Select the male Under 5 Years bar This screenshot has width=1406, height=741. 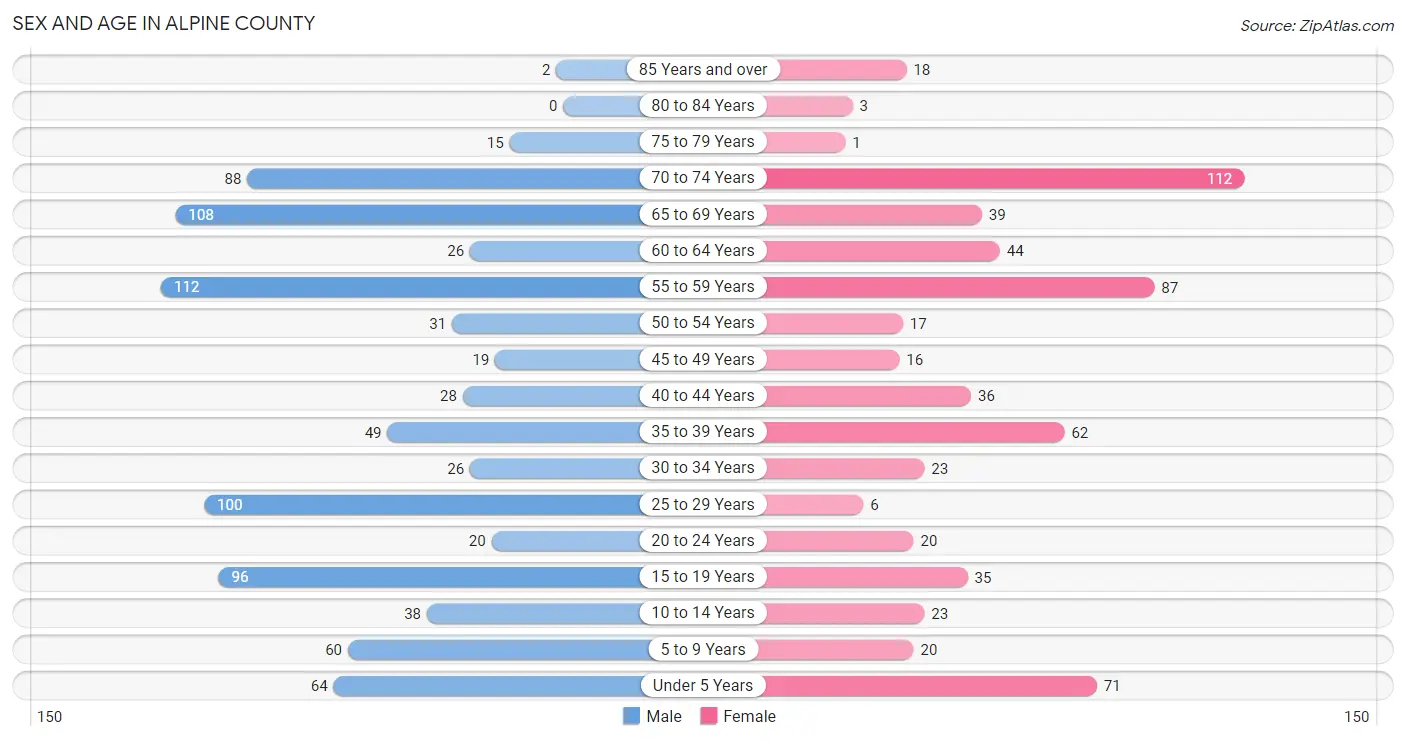click(x=487, y=686)
